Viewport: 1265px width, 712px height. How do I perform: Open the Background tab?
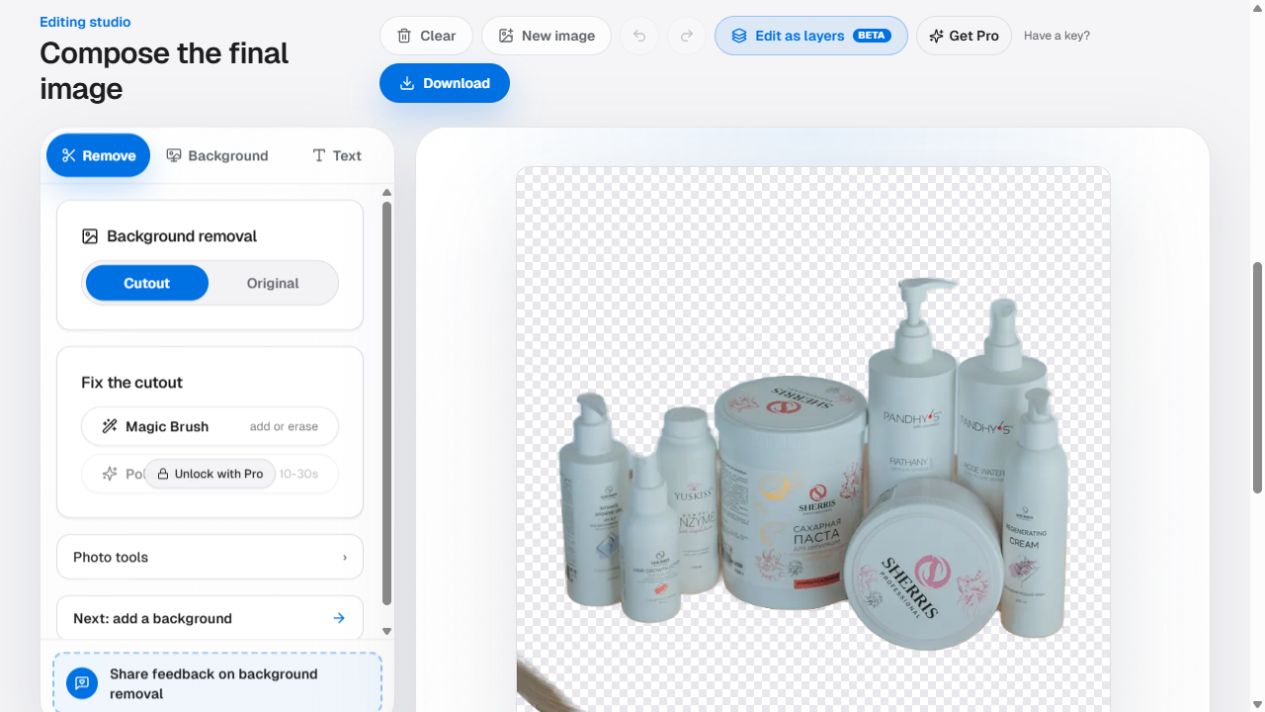pos(217,156)
